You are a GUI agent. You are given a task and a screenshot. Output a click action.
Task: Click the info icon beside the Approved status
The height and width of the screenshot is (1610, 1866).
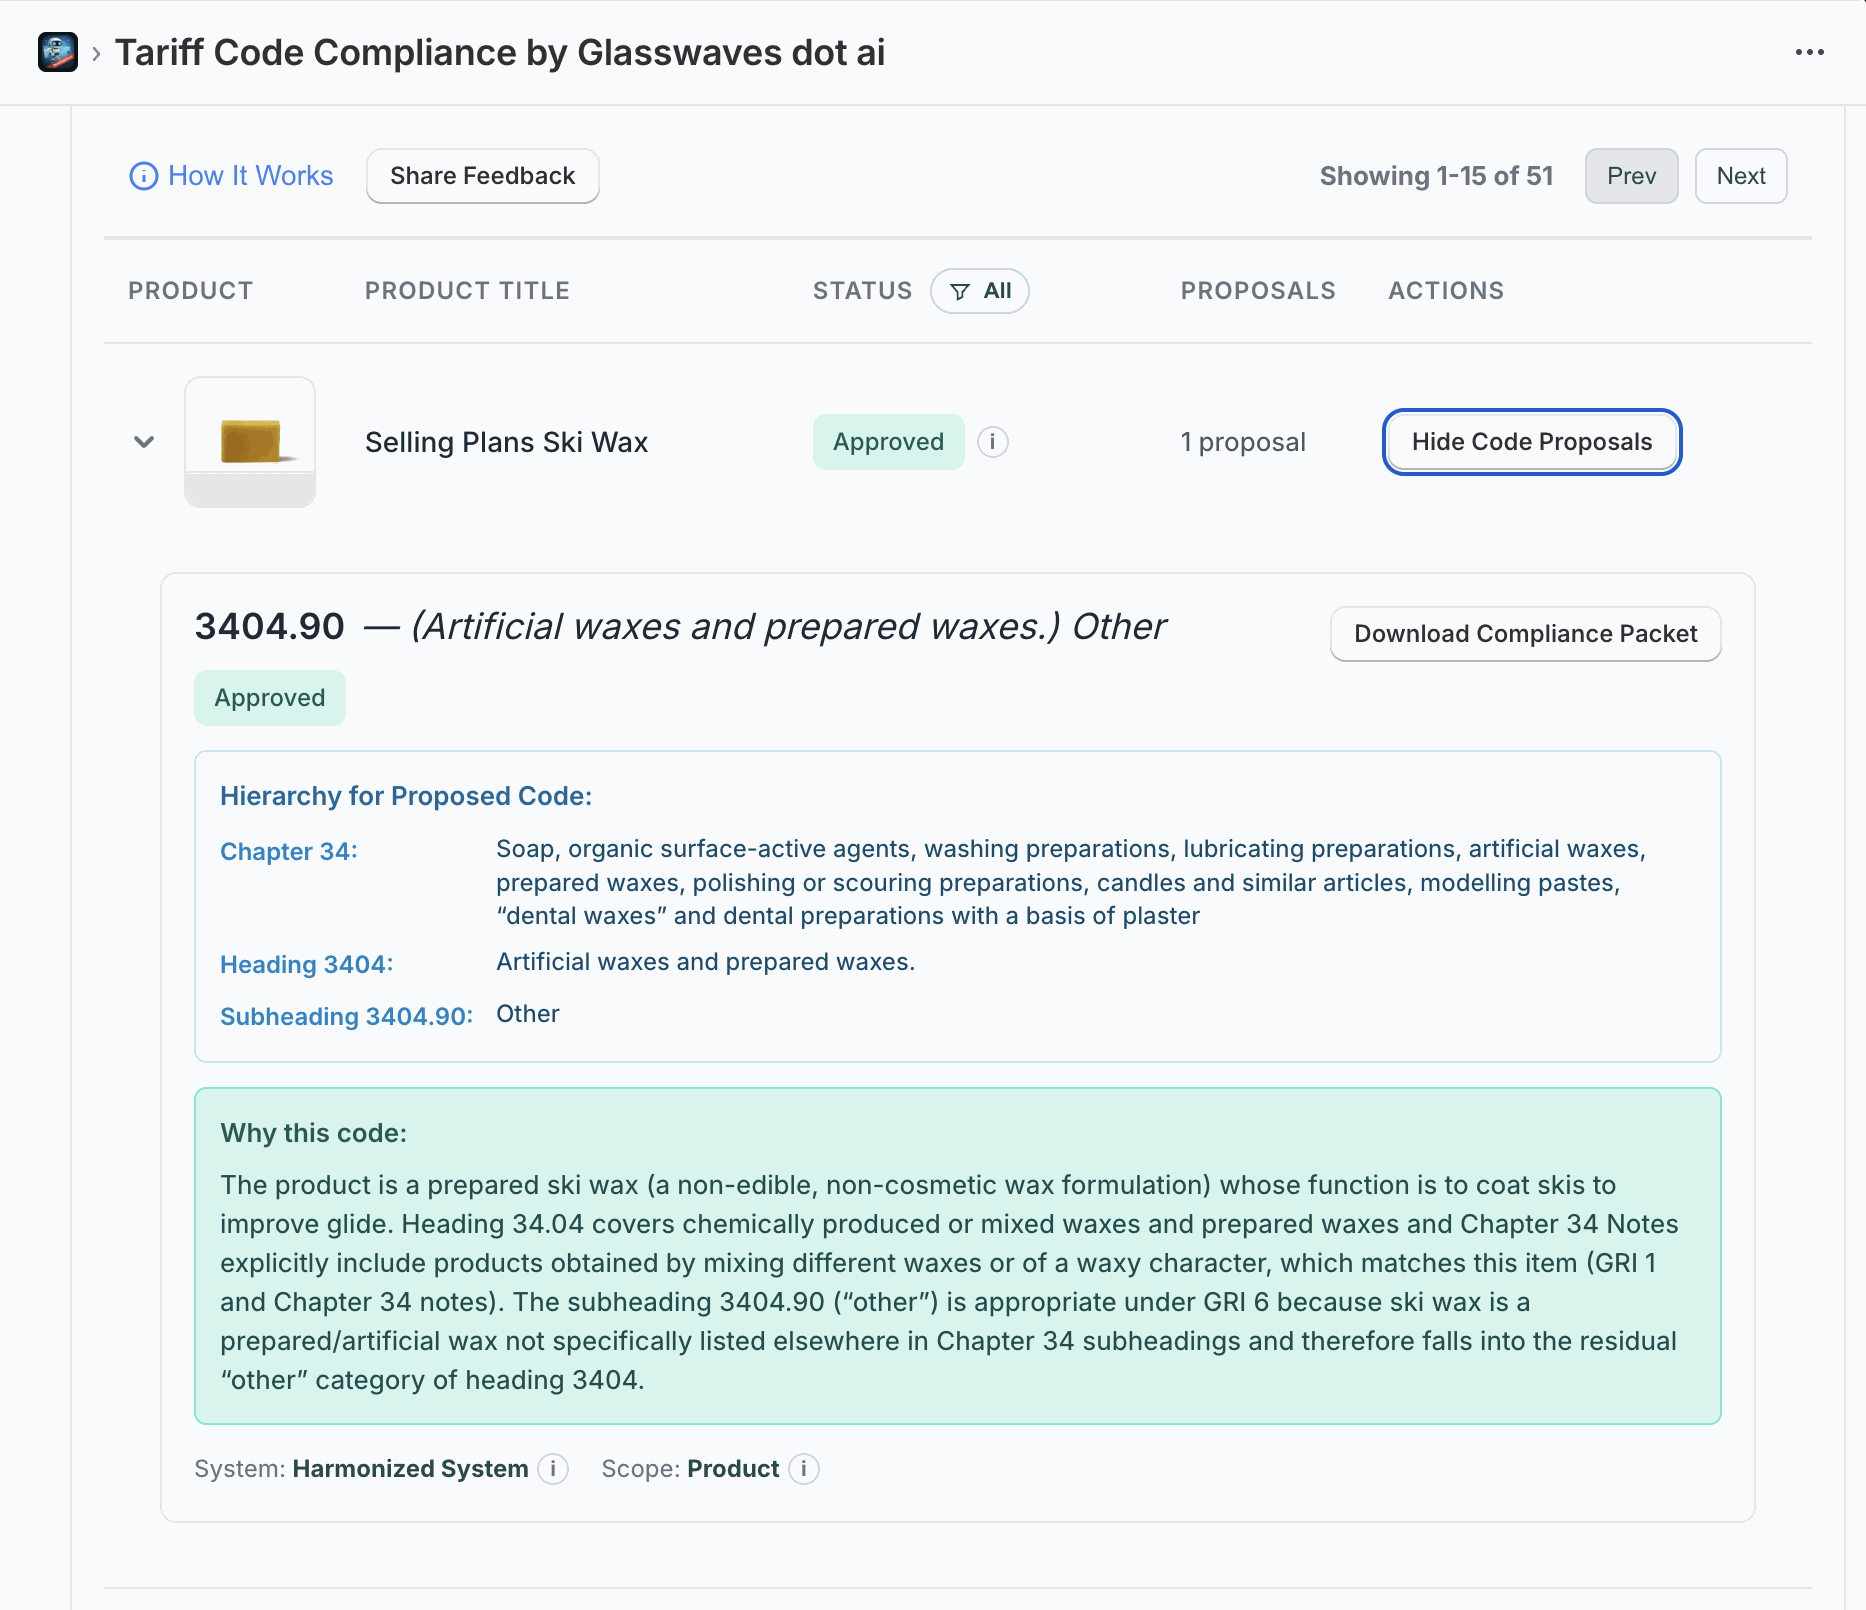pos(992,441)
